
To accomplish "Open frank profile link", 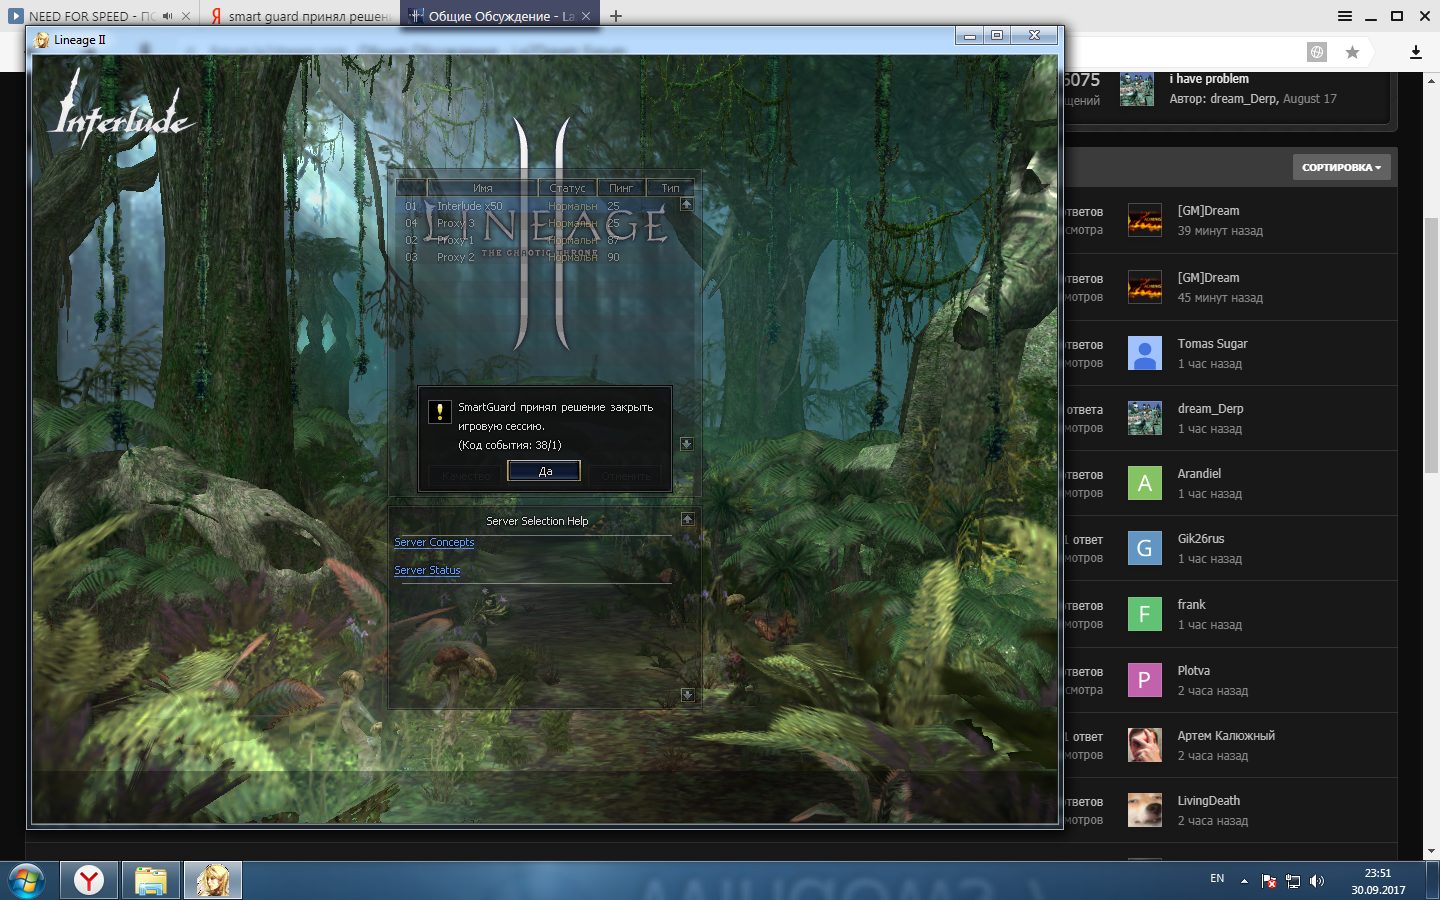I will pos(1191,605).
